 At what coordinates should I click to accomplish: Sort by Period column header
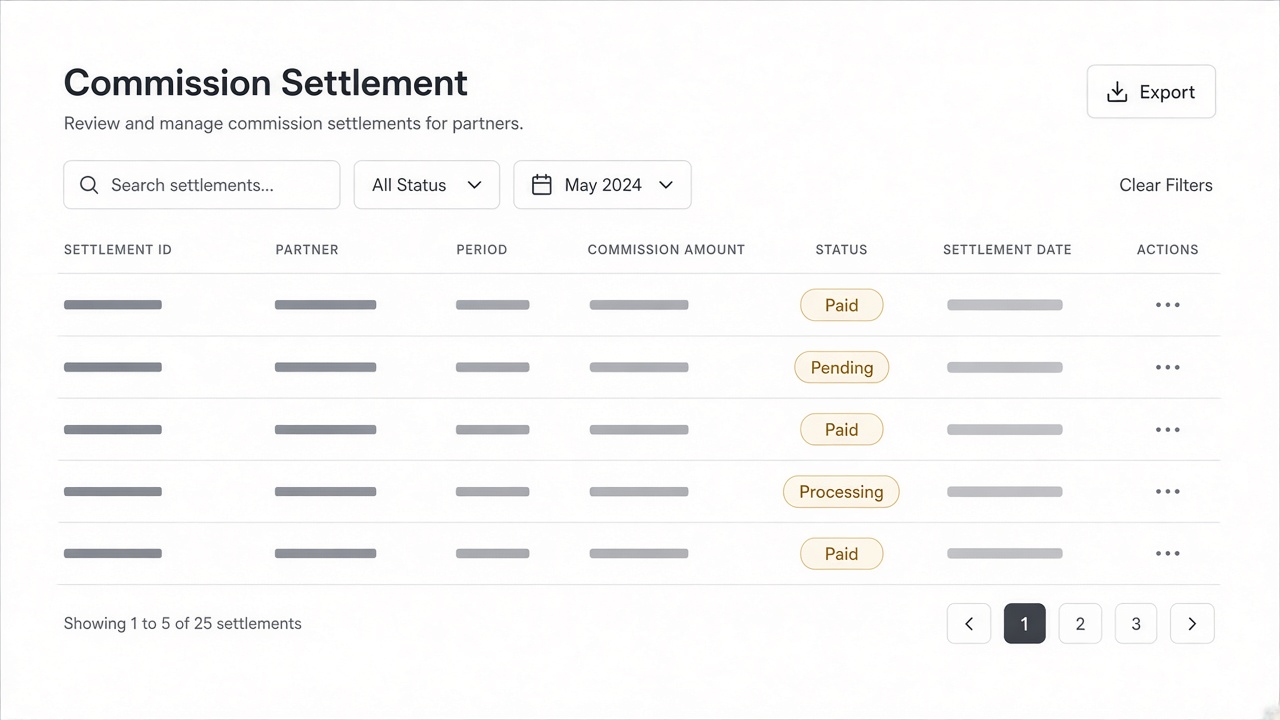(x=482, y=249)
